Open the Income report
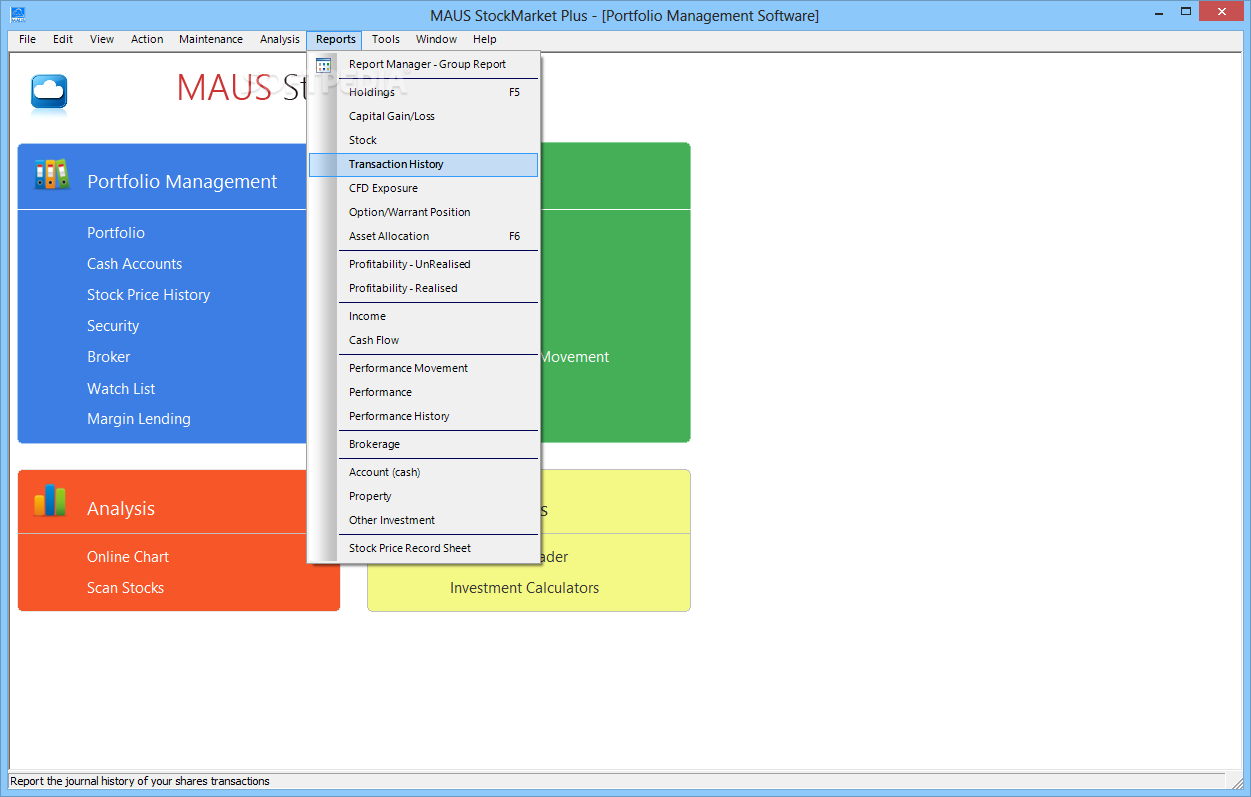Screen dimensions: 1251x797 423,316
